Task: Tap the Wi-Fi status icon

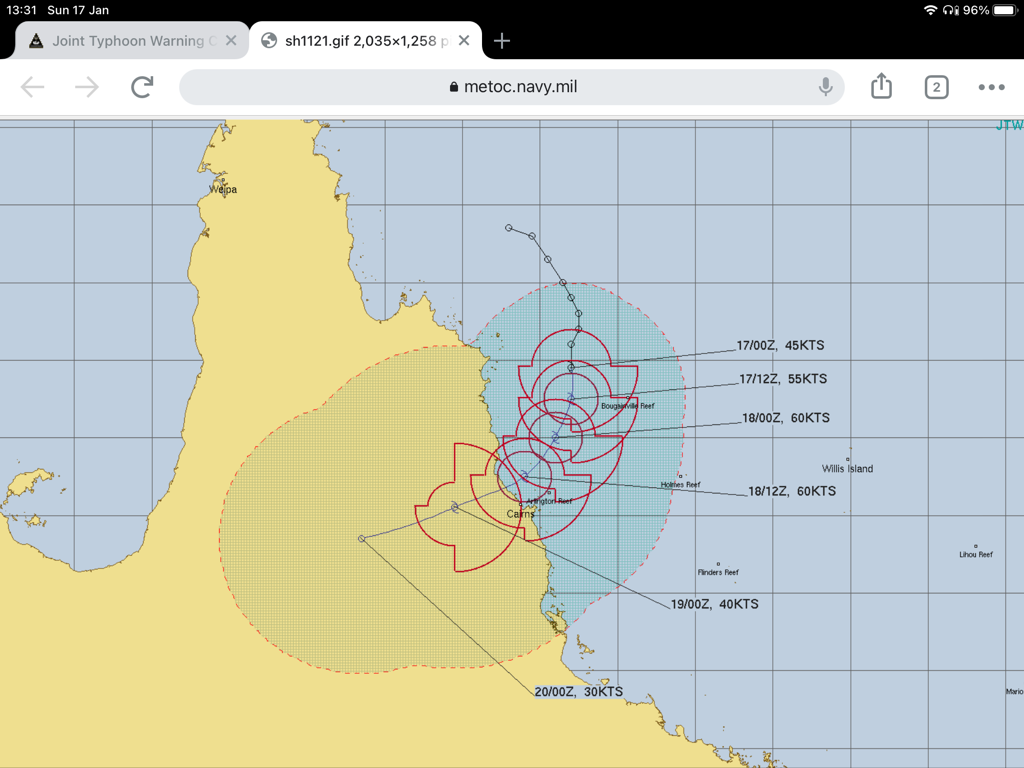Action: pyautogui.click(x=930, y=10)
